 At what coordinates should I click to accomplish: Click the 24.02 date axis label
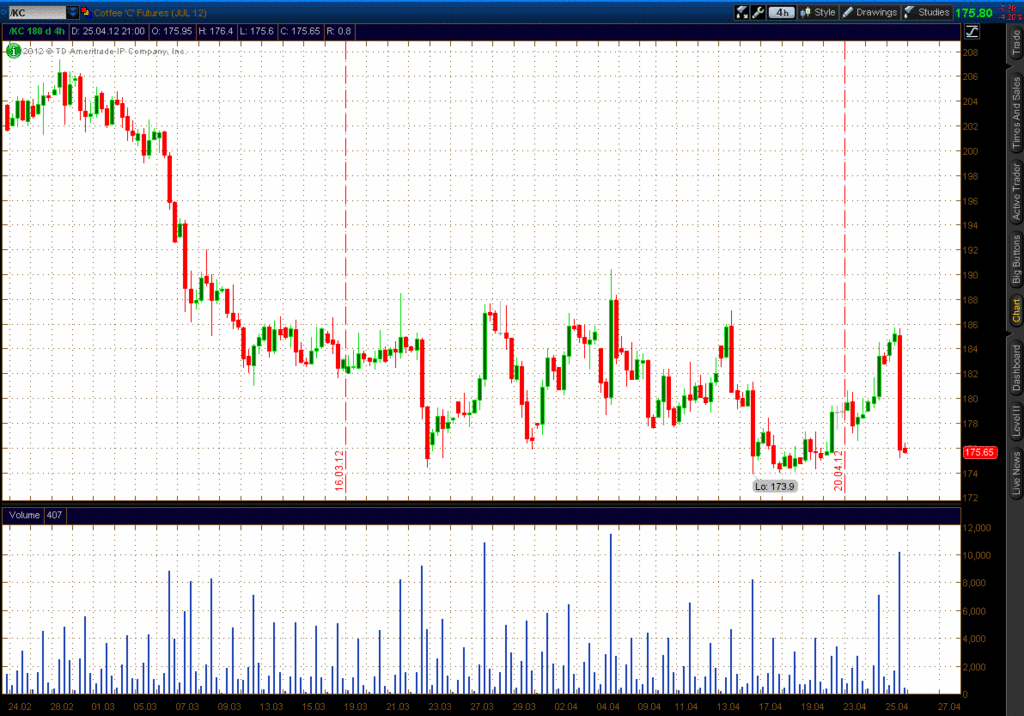pyautogui.click(x=20, y=706)
